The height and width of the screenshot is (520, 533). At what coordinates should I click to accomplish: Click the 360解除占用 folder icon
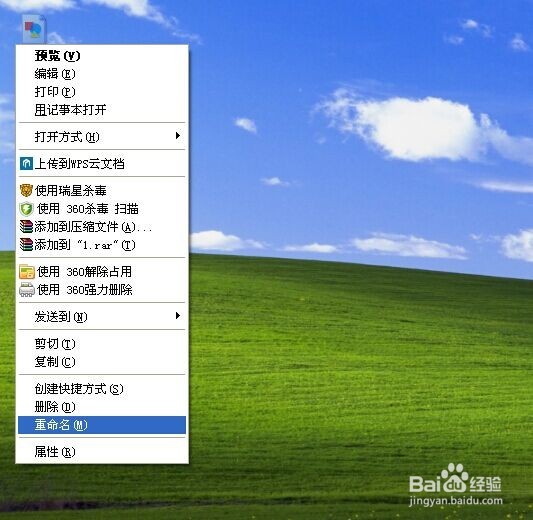coord(27,272)
